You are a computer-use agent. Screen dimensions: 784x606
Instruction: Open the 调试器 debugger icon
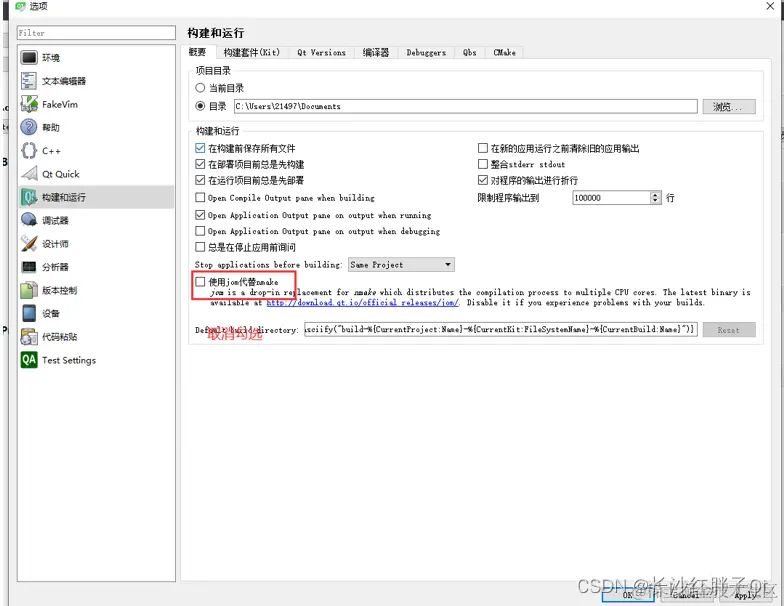(29, 220)
